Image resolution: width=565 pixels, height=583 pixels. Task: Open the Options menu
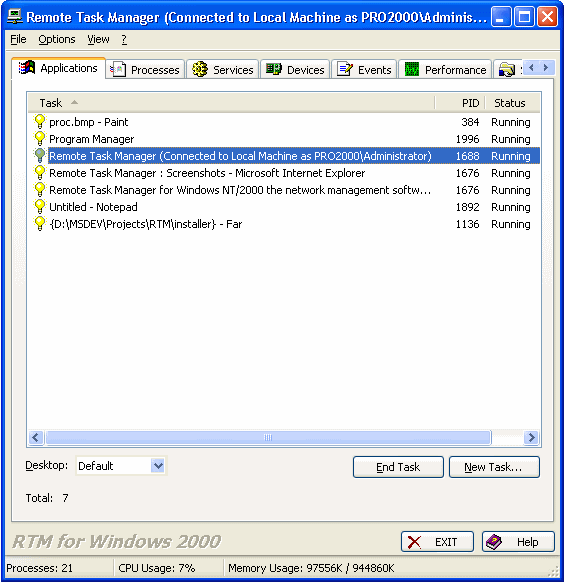pyautogui.click(x=57, y=39)
